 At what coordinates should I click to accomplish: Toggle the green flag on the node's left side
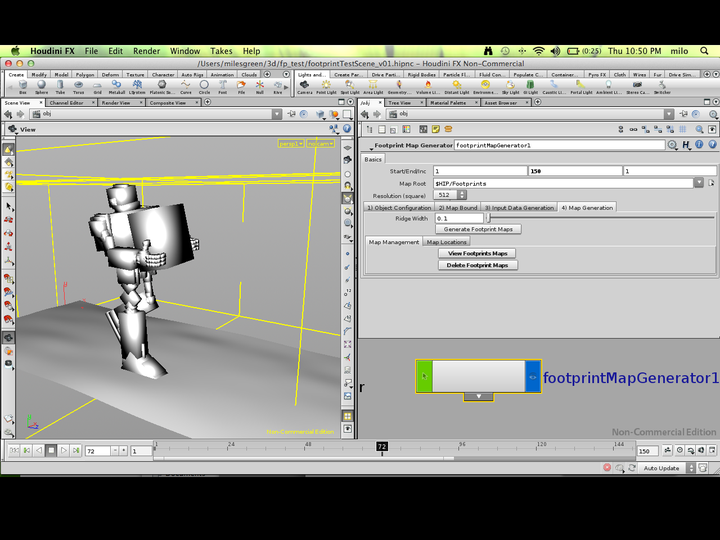(x=424, y=377)
